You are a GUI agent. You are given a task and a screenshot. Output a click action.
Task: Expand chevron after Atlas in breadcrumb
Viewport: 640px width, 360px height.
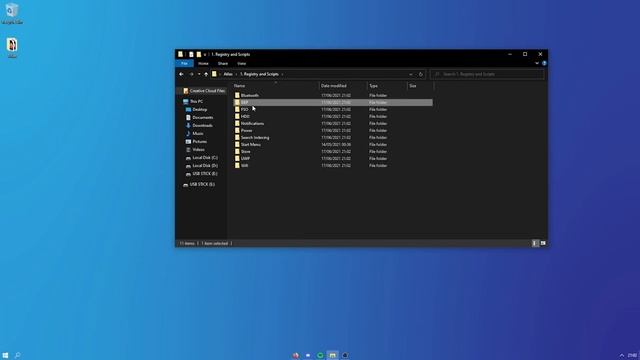[236, 74]
